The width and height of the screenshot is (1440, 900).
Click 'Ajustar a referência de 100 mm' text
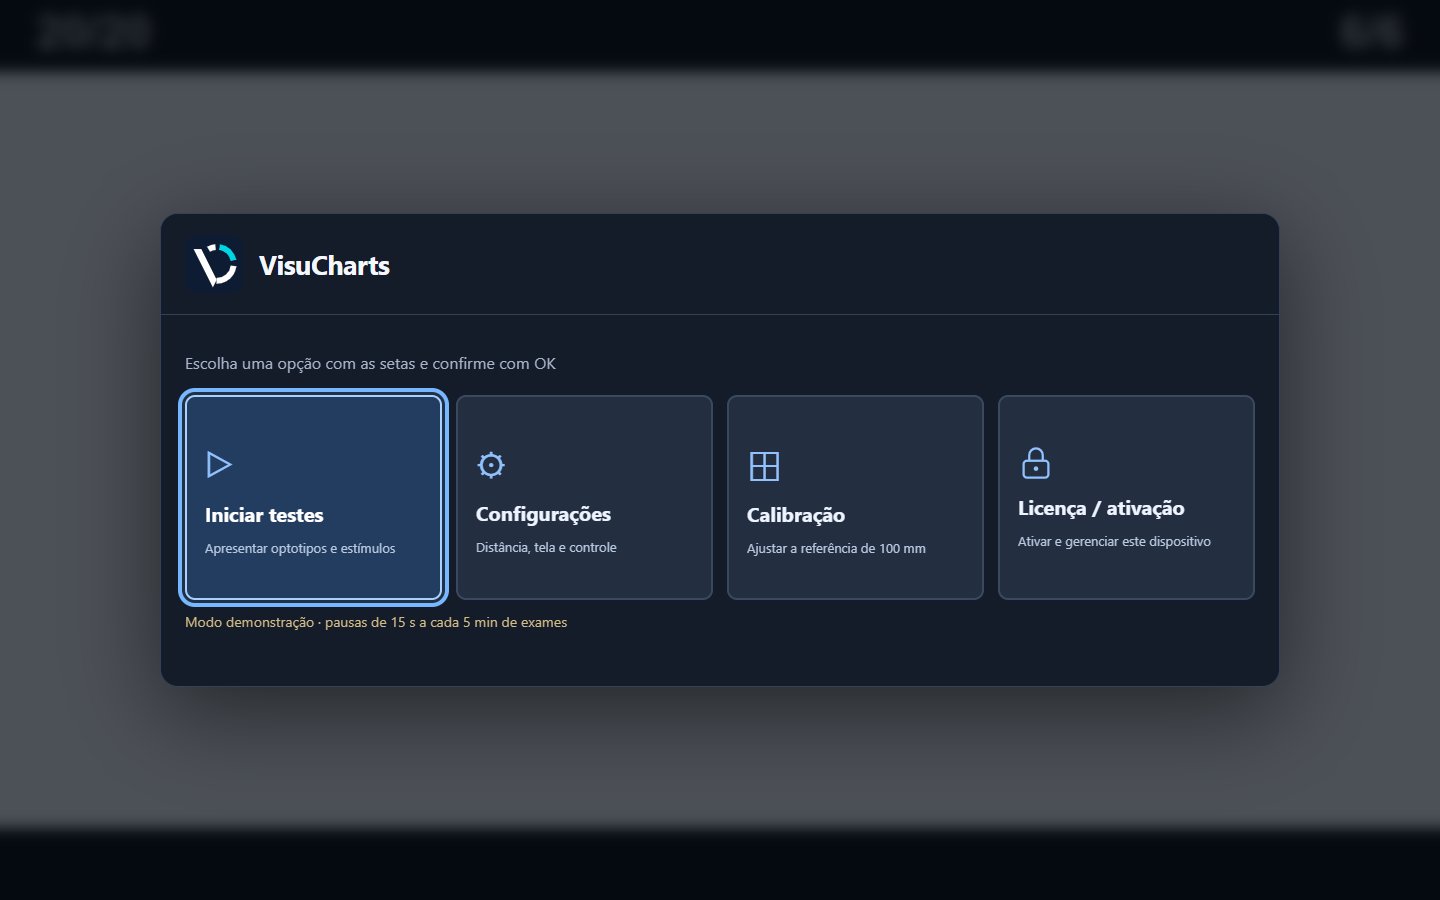pyautogui.click(x=836, y=548)
